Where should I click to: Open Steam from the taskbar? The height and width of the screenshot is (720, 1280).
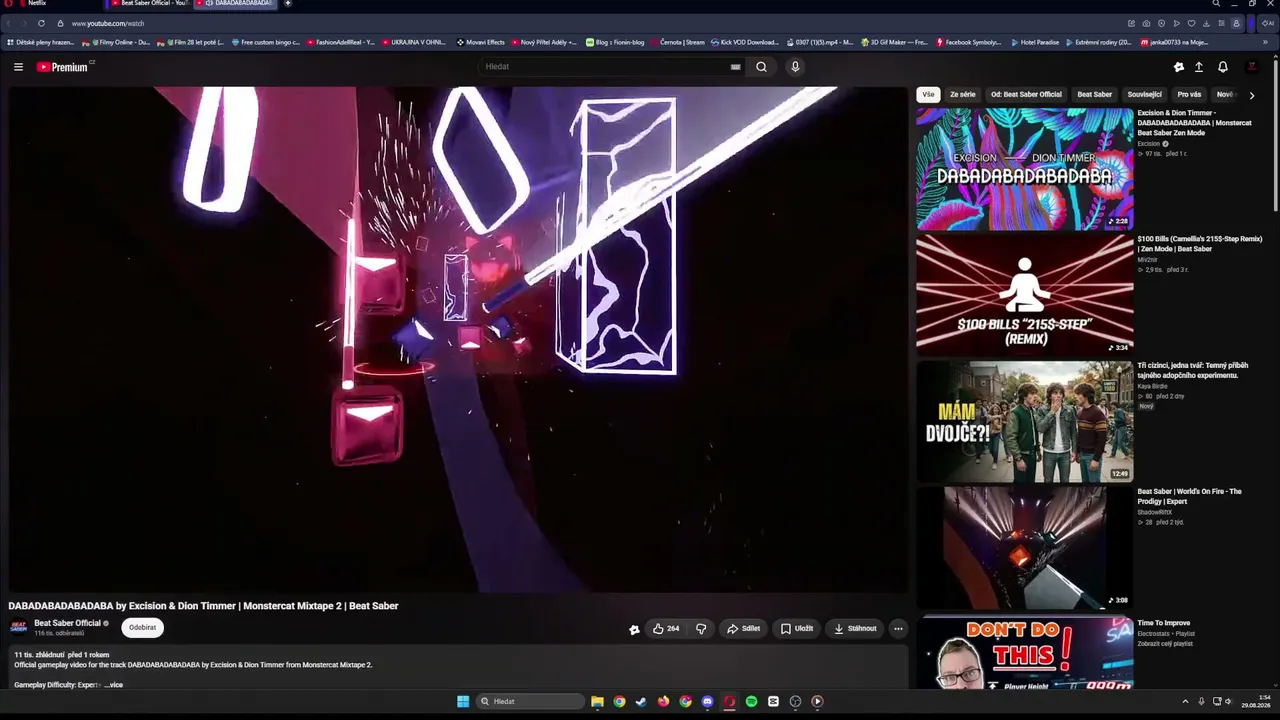641,701
